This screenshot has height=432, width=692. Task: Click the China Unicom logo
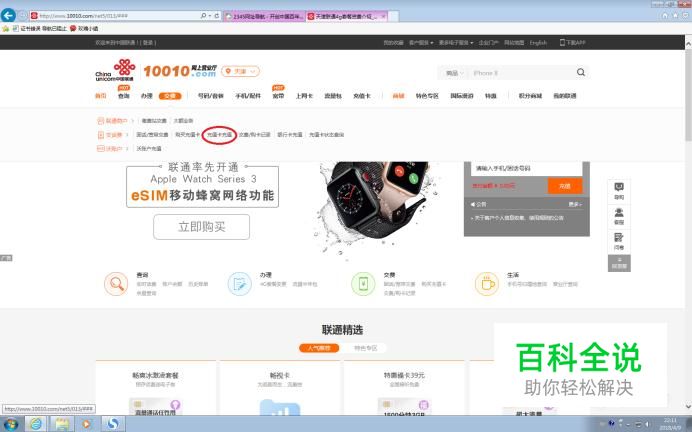click(115, 70)
